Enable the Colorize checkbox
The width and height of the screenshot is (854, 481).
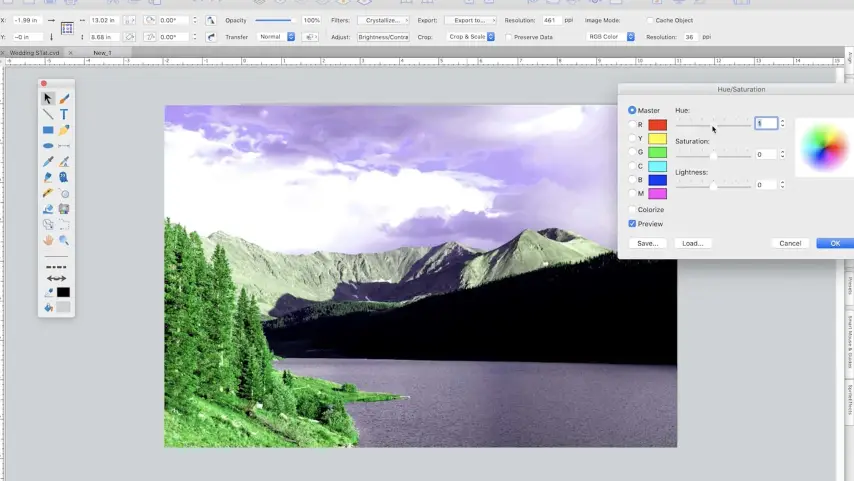coord(632,210)
